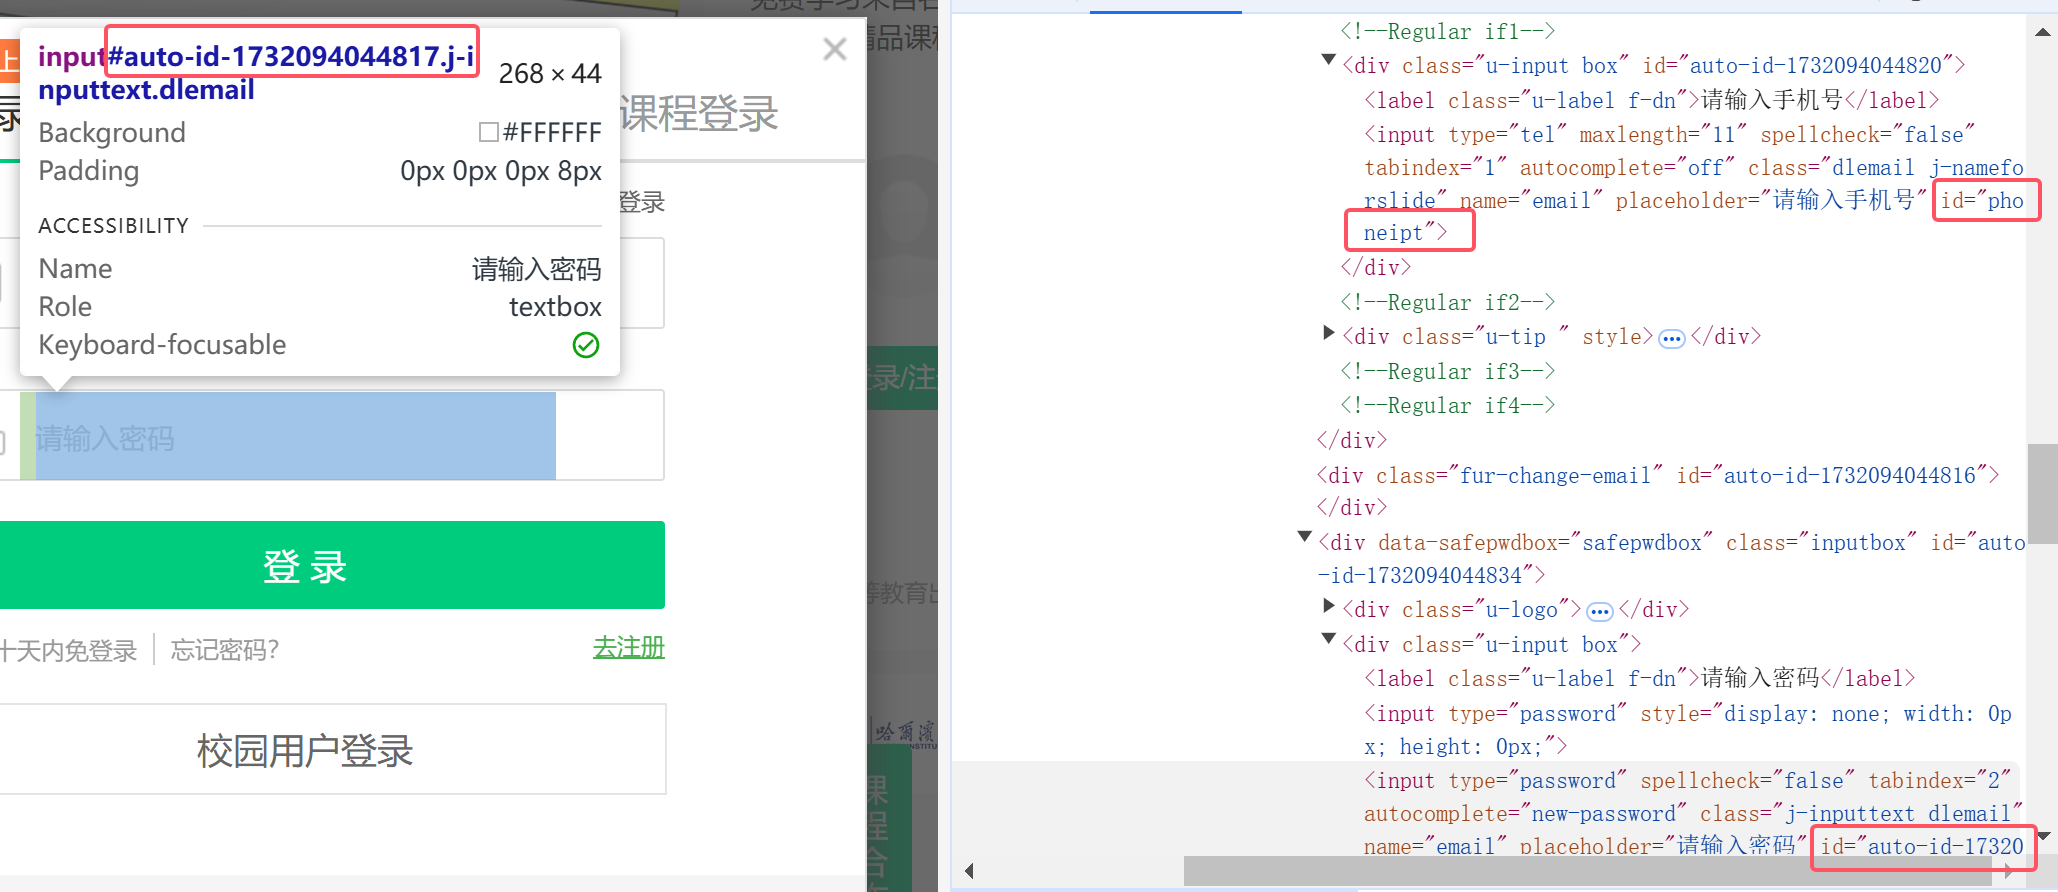Expand the u-logo div node
Screen dimensions: 2058x892
[1328, 605]
